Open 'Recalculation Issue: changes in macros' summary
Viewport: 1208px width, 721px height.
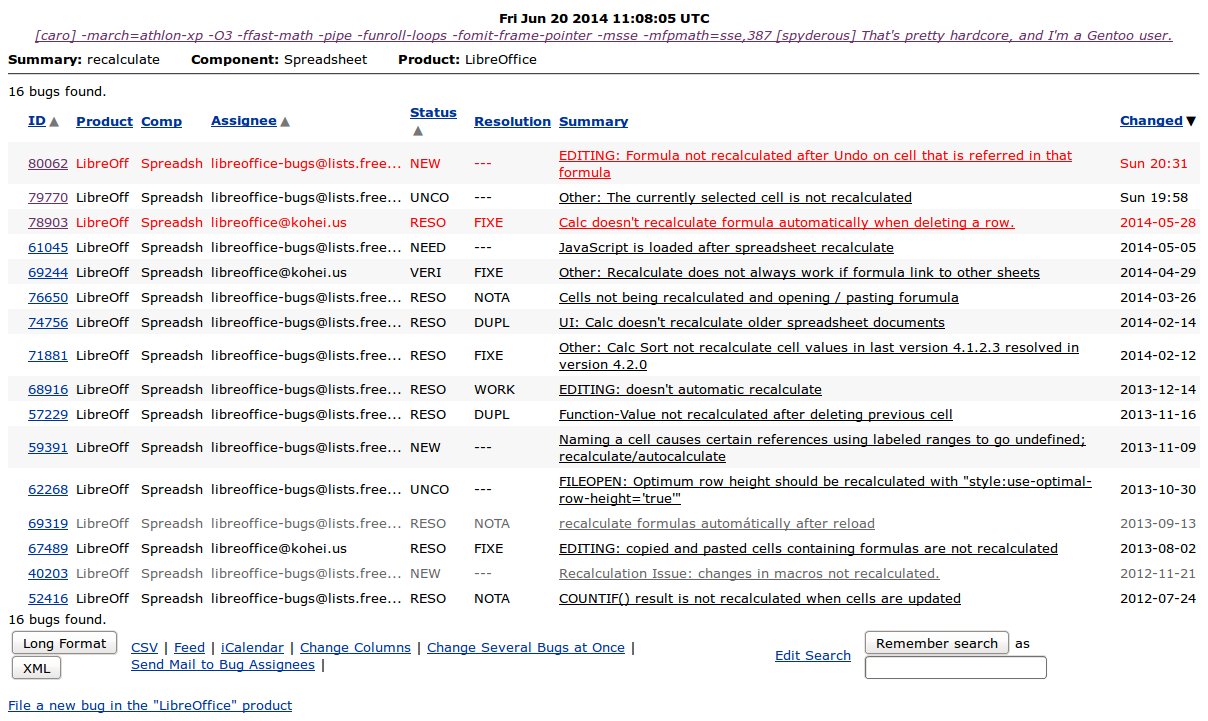[x=749, y=573]
